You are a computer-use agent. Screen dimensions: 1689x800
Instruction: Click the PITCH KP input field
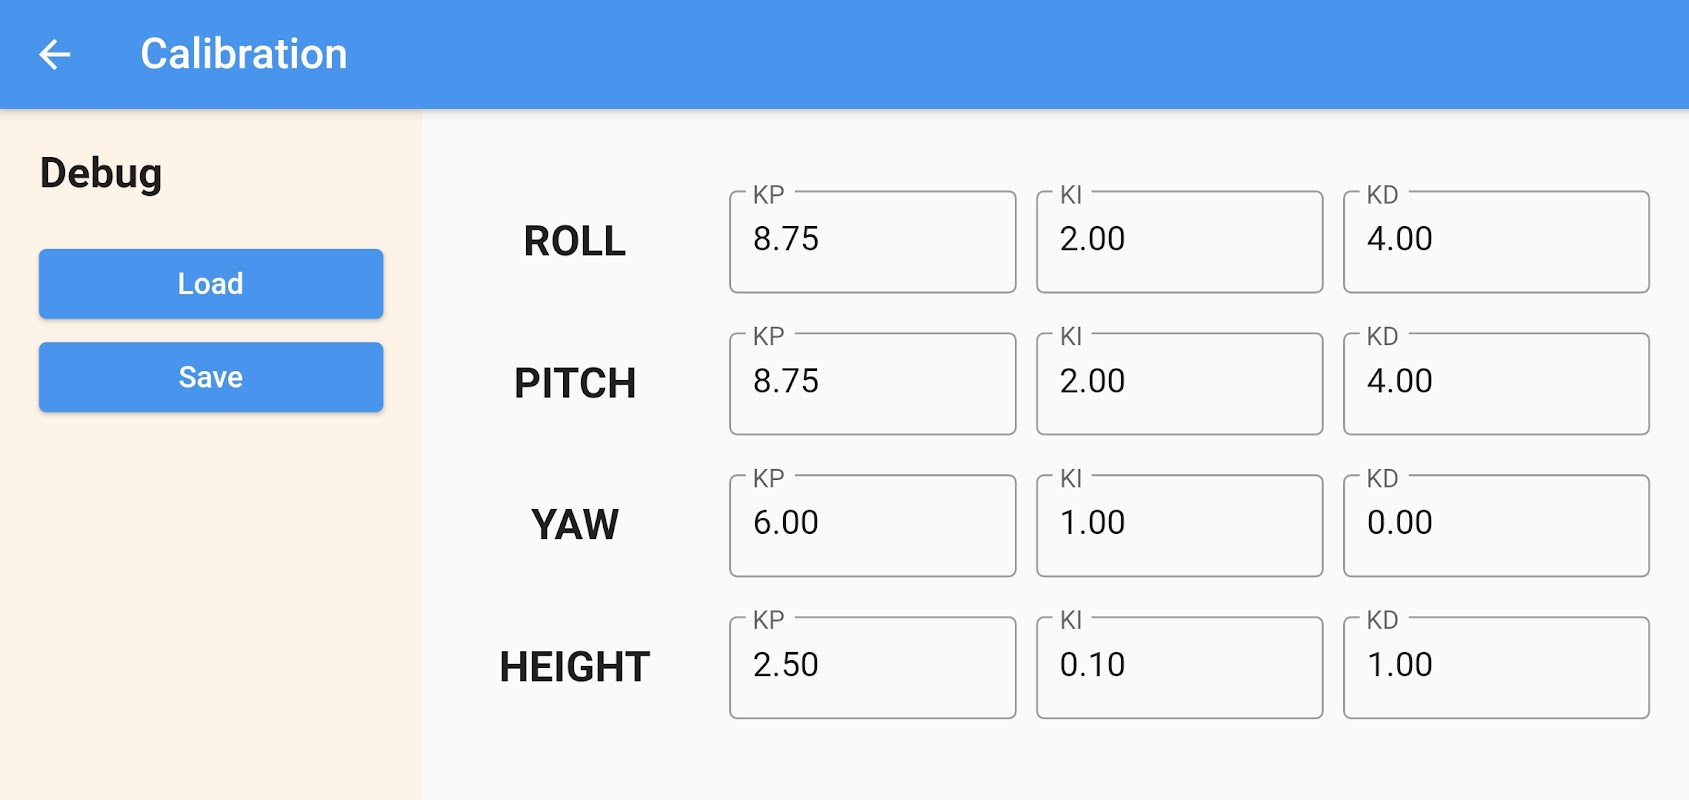pyautogui.click(x=872, y=384)
